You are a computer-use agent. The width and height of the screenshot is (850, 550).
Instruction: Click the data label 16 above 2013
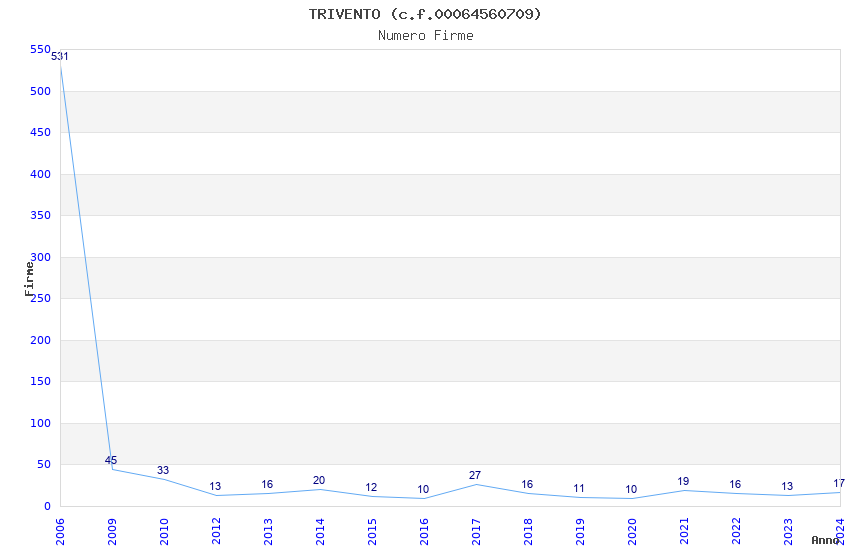267,484
